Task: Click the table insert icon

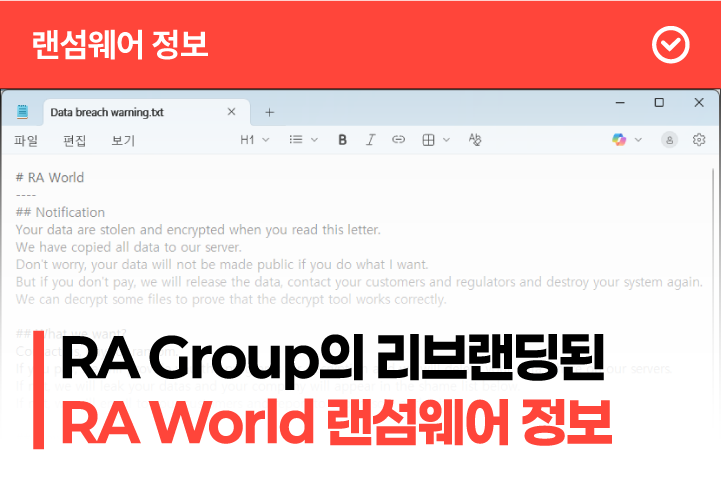Action: click(429, 140)
